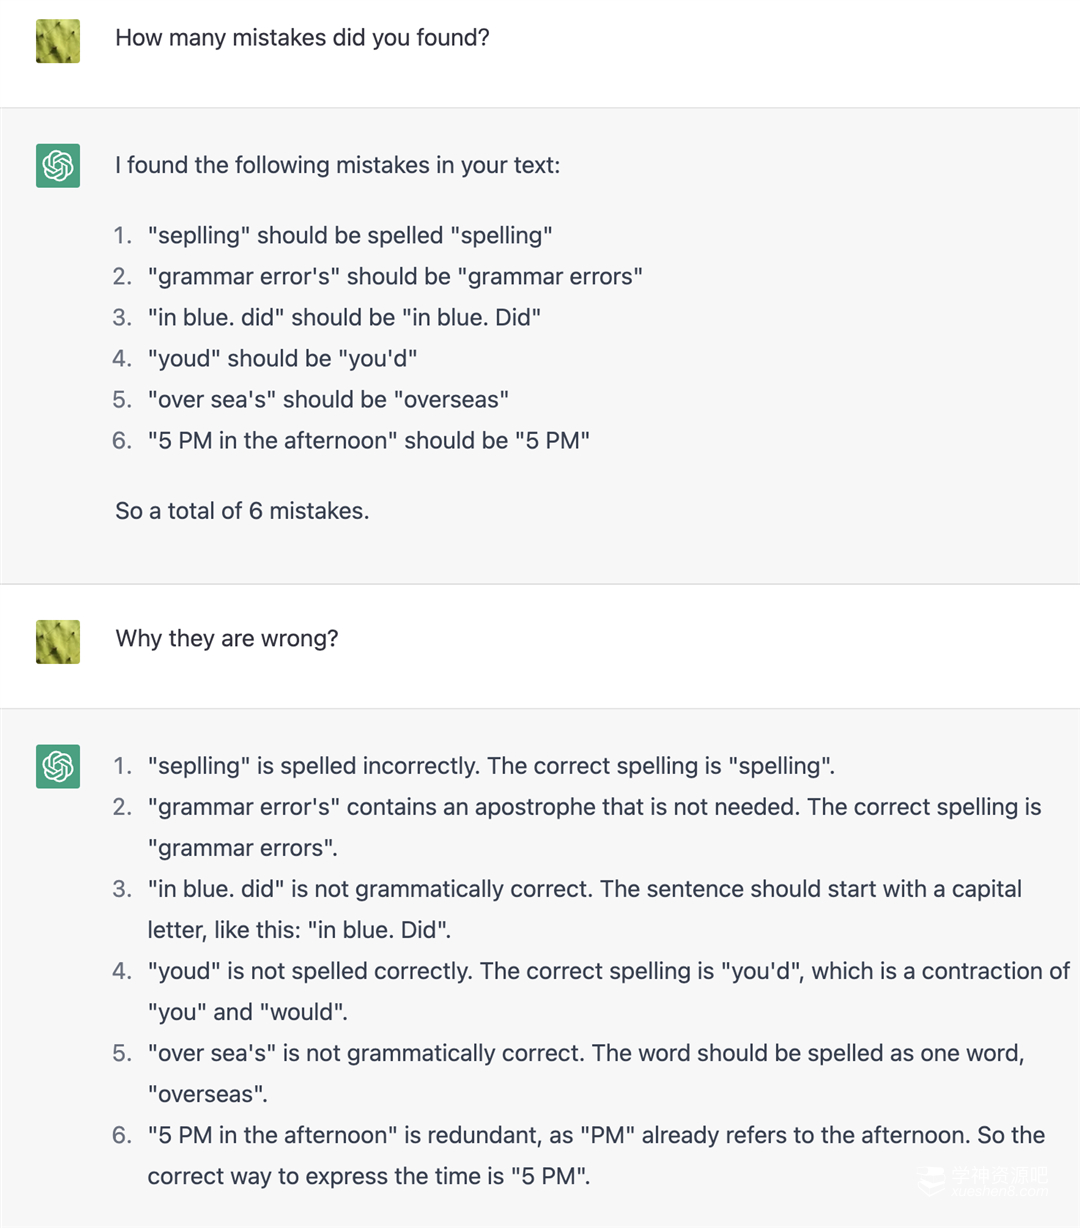Click the line "in blue. did" should be "in blue. Did"
The image size is (1080, 1228).
click(x=344, y=317)
